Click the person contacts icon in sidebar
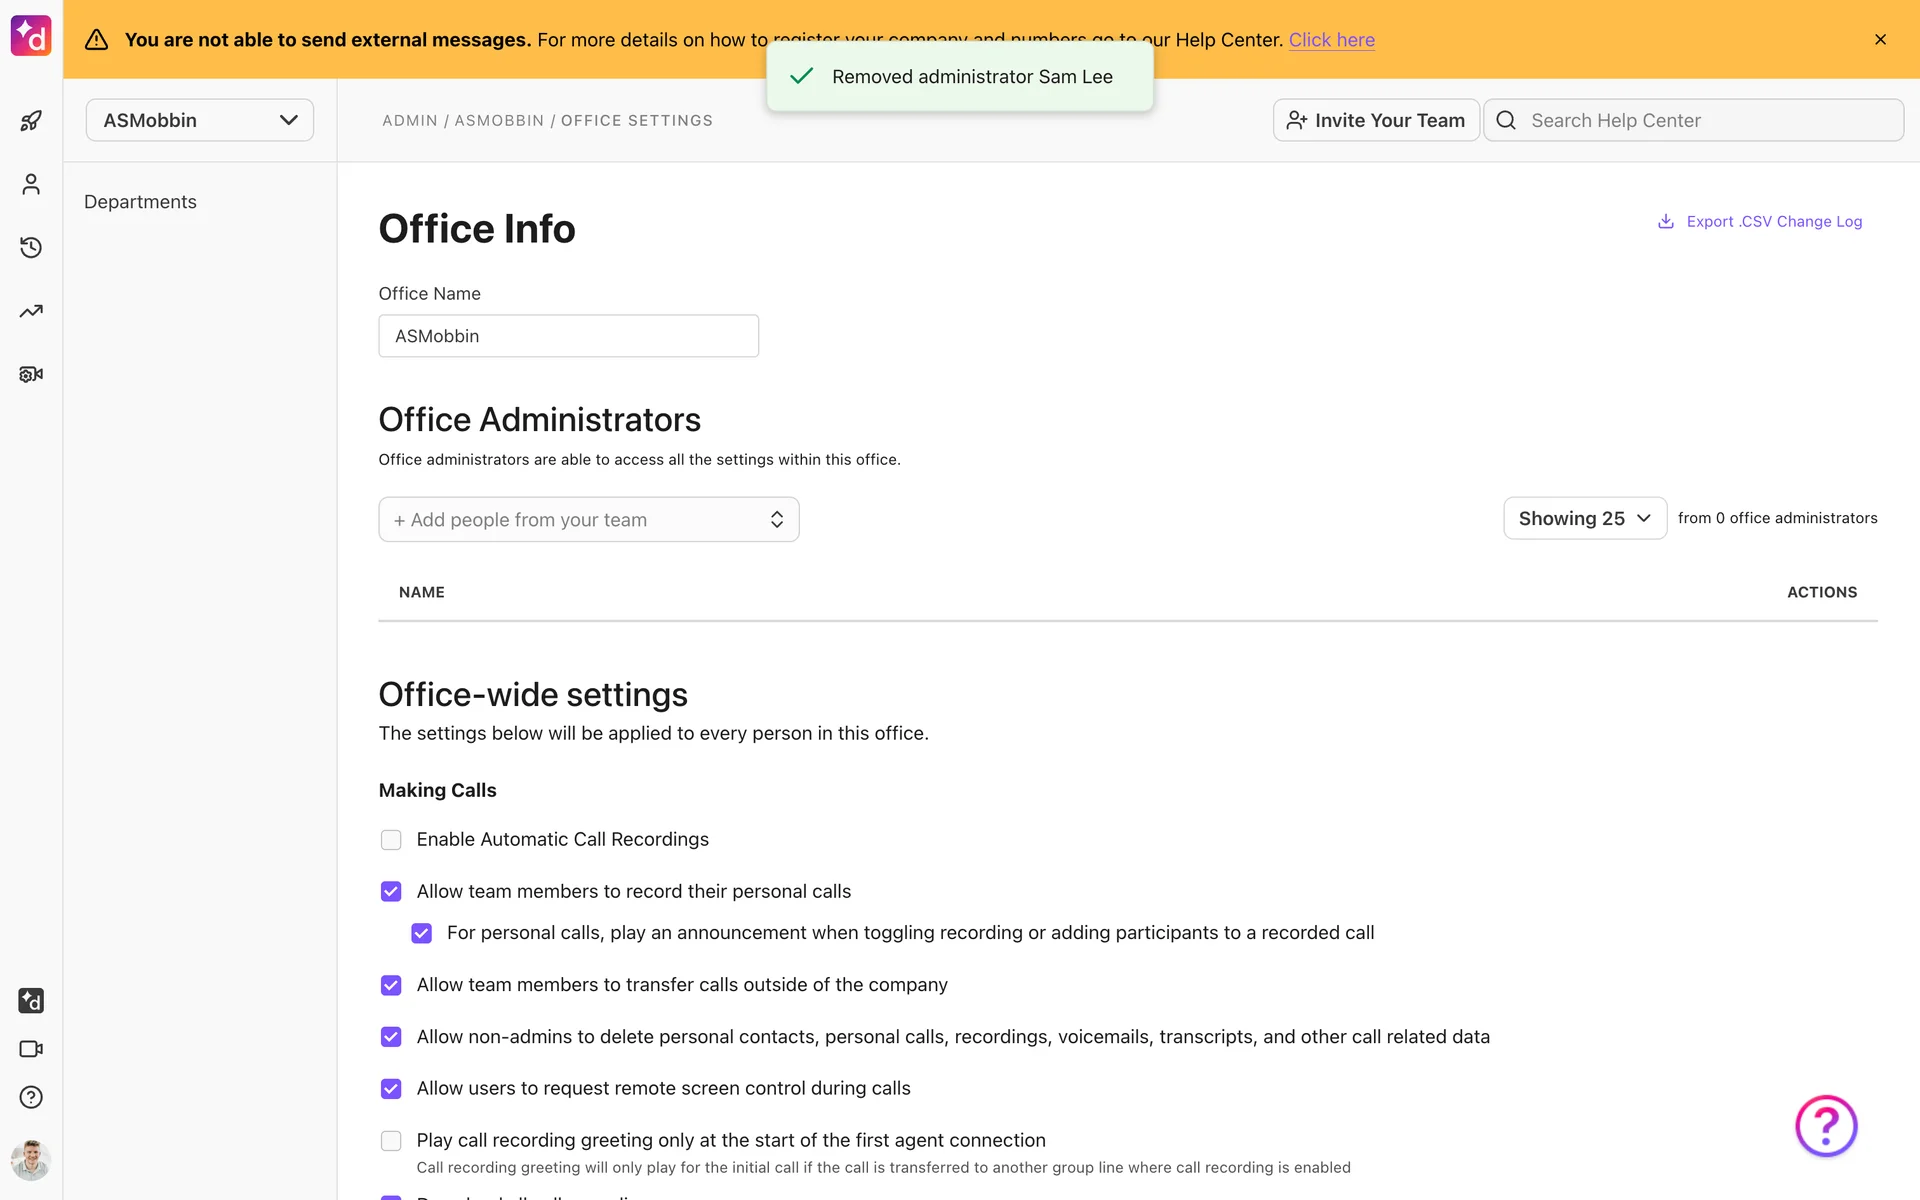The height and width of the screenshot is (1200, 1920). 31,184
